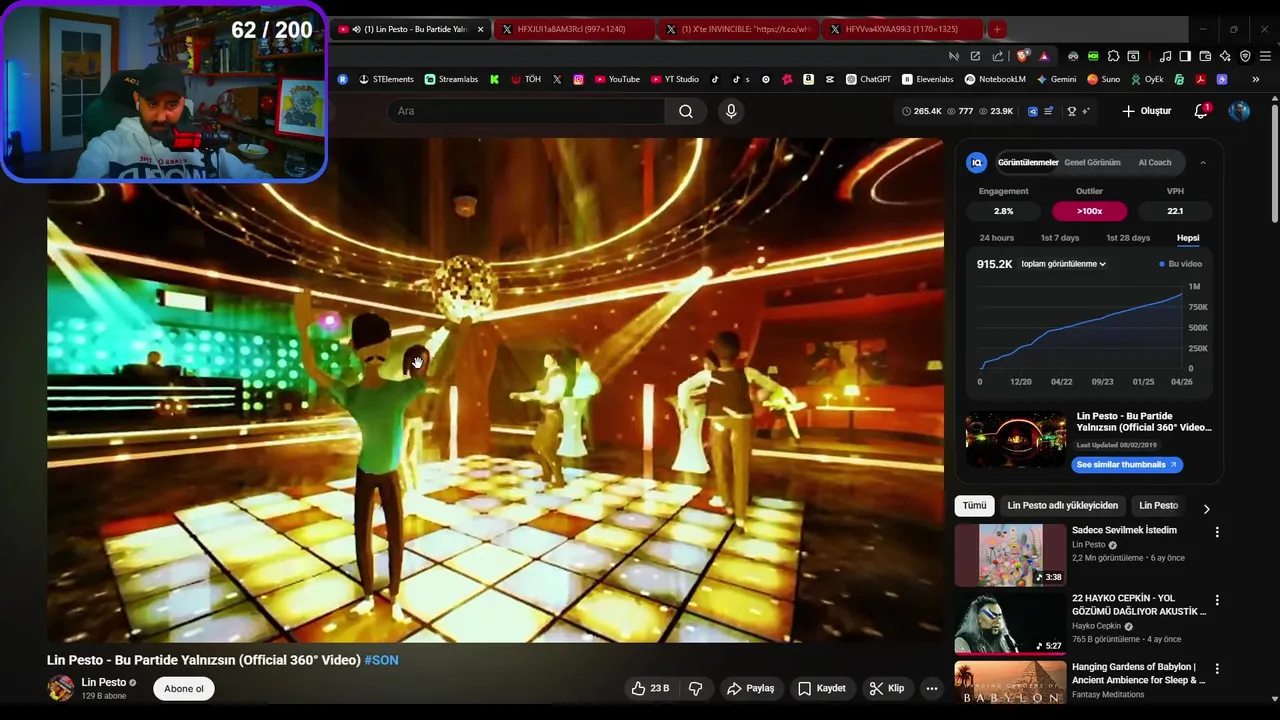
Task: Open the YouTube bookmark
Action: (x=617, y=79)
